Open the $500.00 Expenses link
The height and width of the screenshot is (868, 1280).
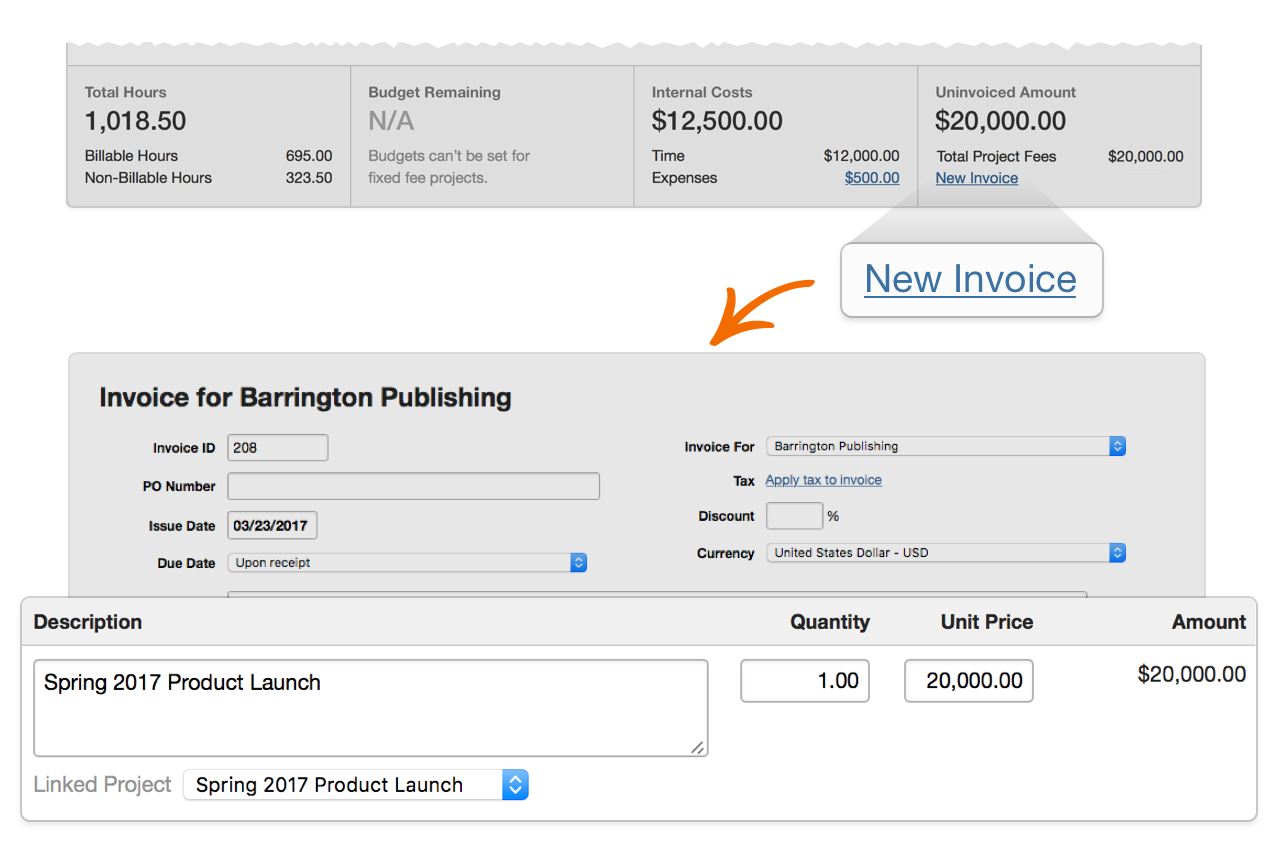coord(871,178)
